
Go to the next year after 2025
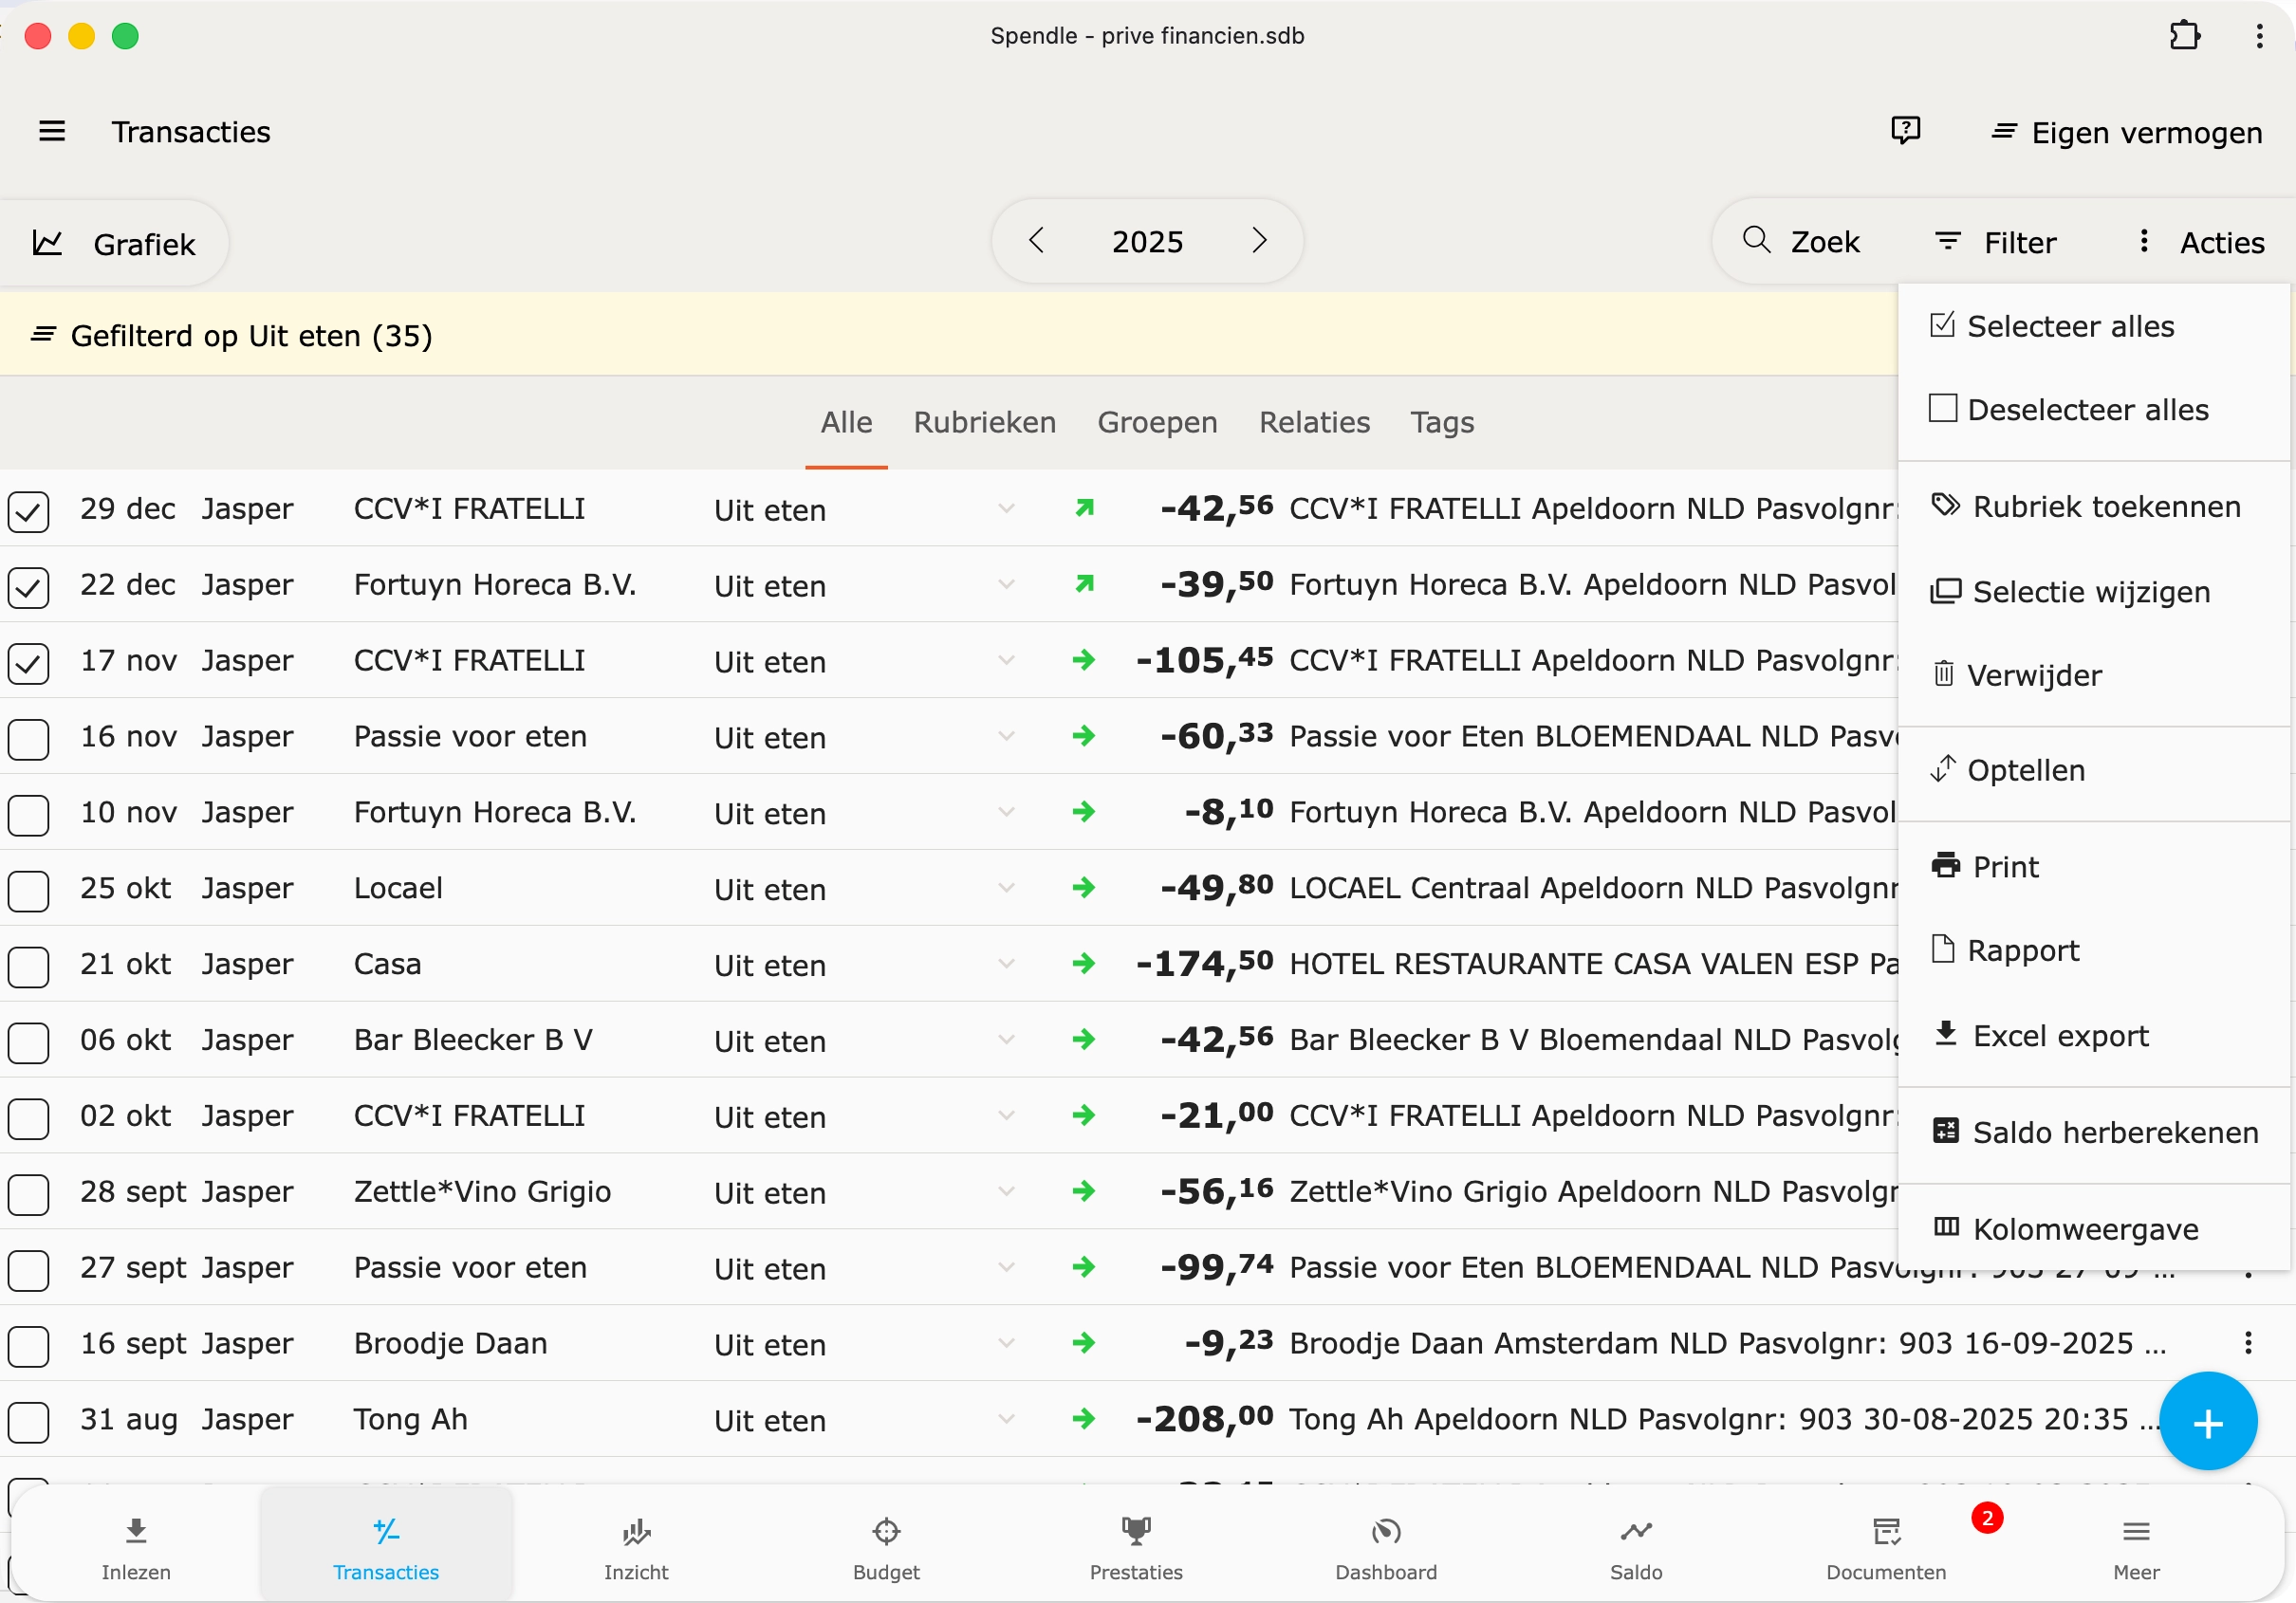tap(1259, 241)
